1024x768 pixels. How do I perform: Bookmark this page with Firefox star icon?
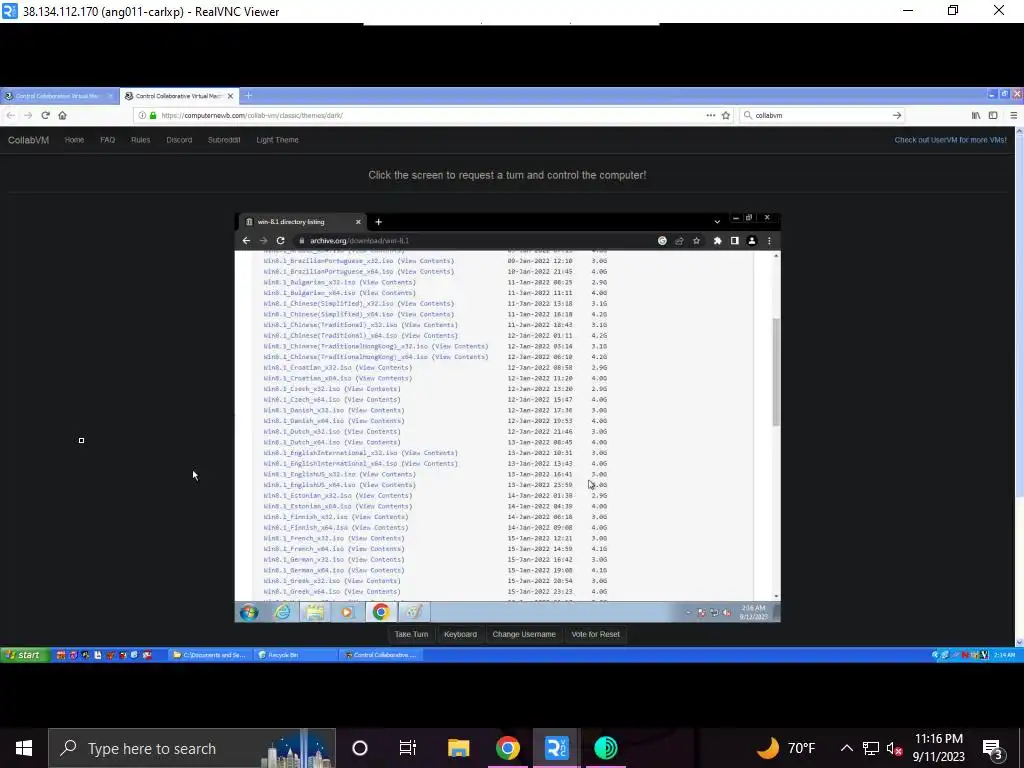[726, 115]
